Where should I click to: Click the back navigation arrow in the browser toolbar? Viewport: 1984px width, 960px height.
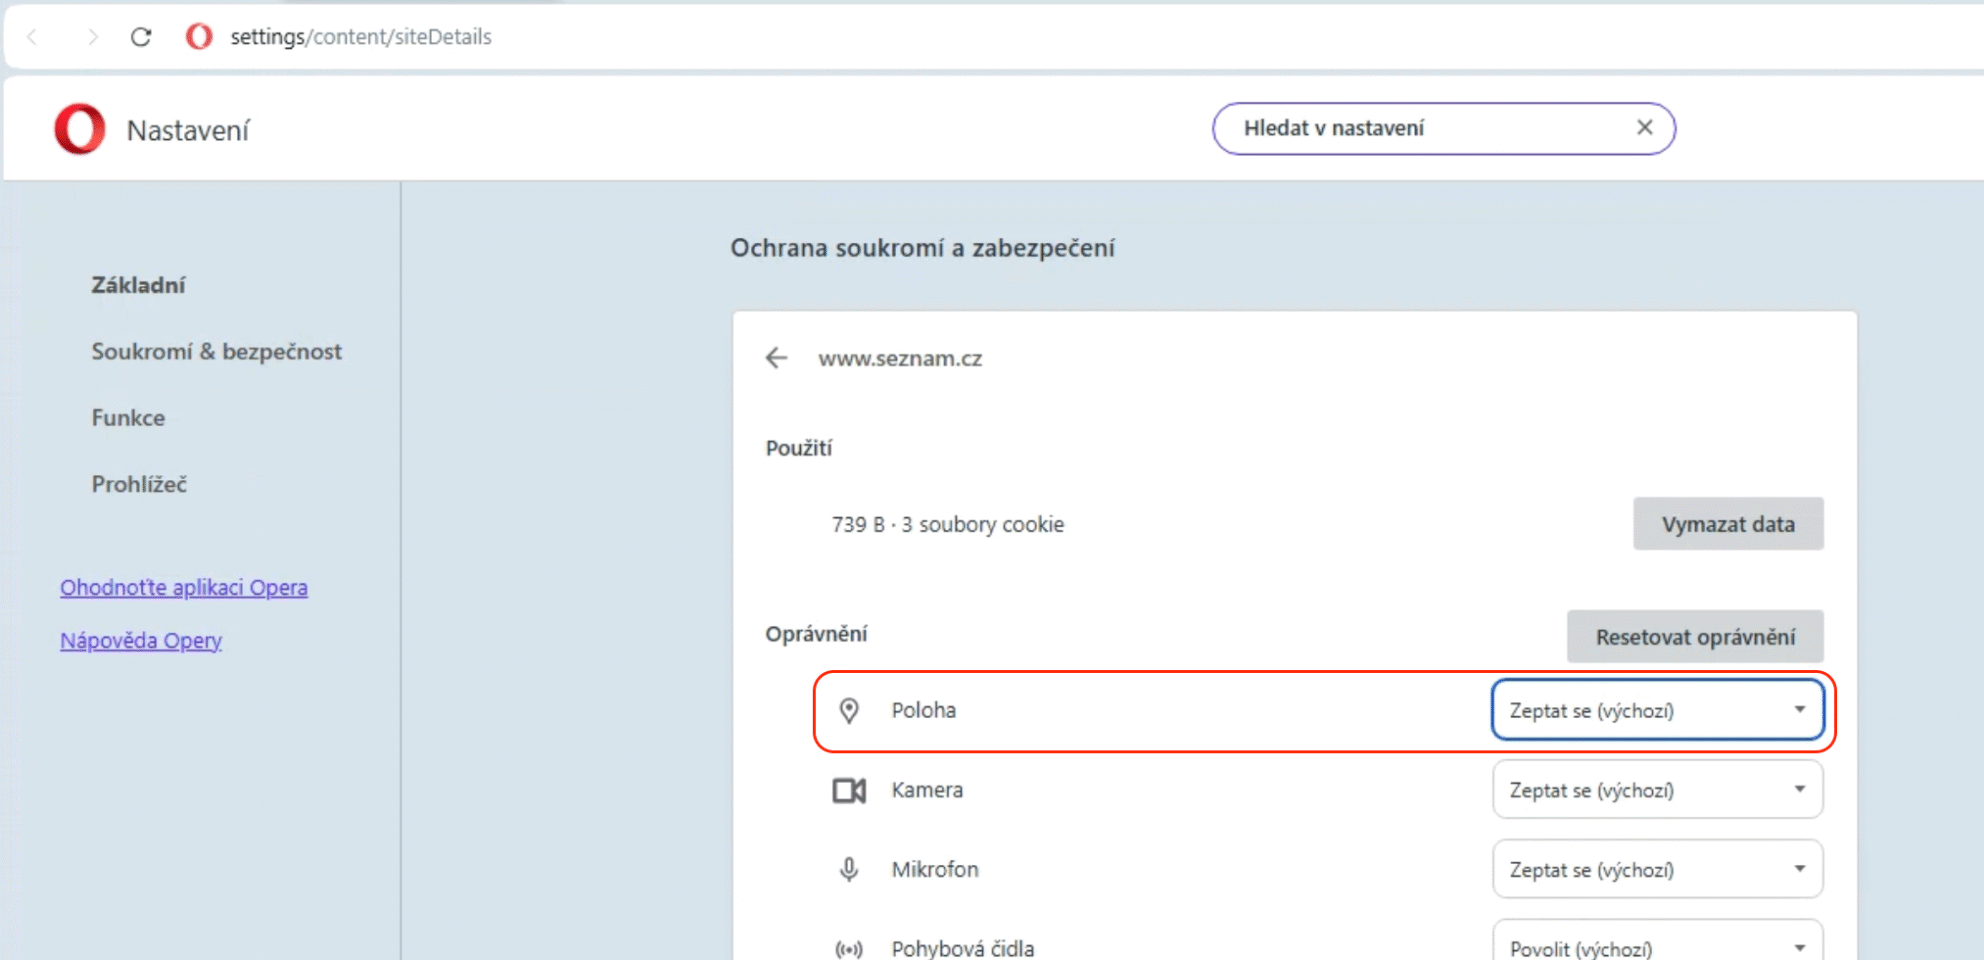click(x=32, y=37)
